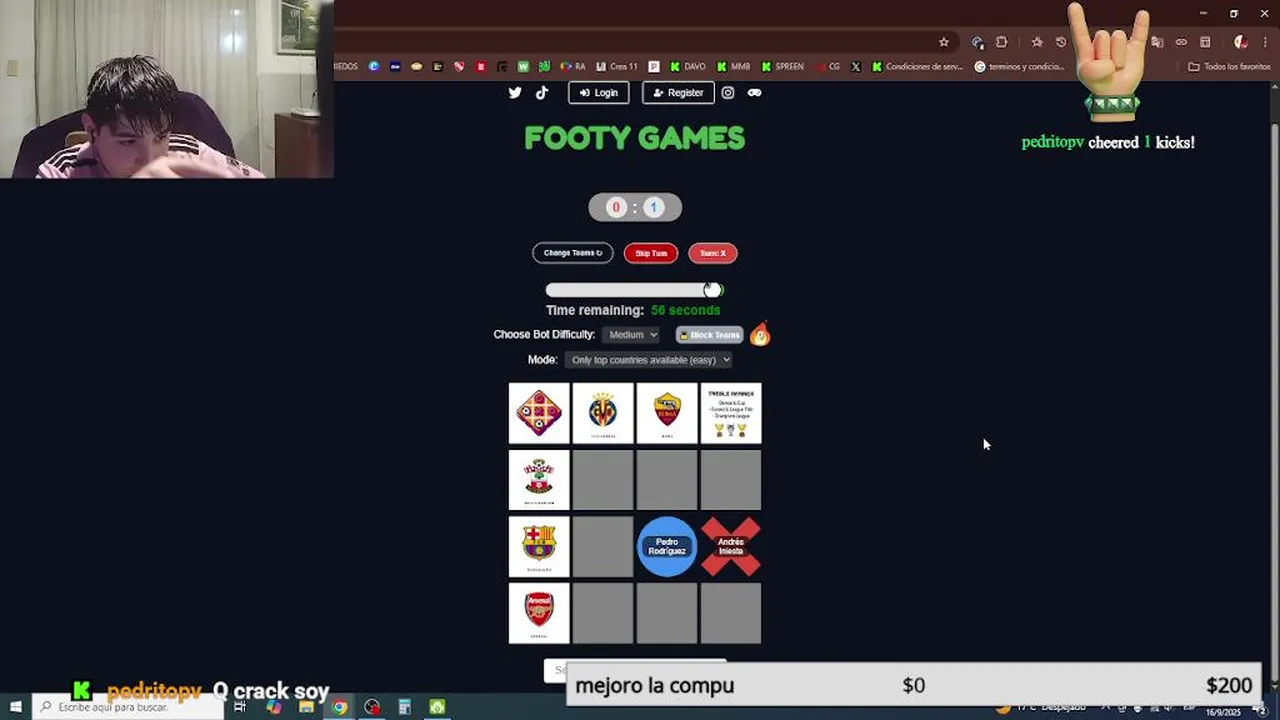
Task: Click the Treble Winner column header tile
Action: pyautogui.click(x=731, y=413)
